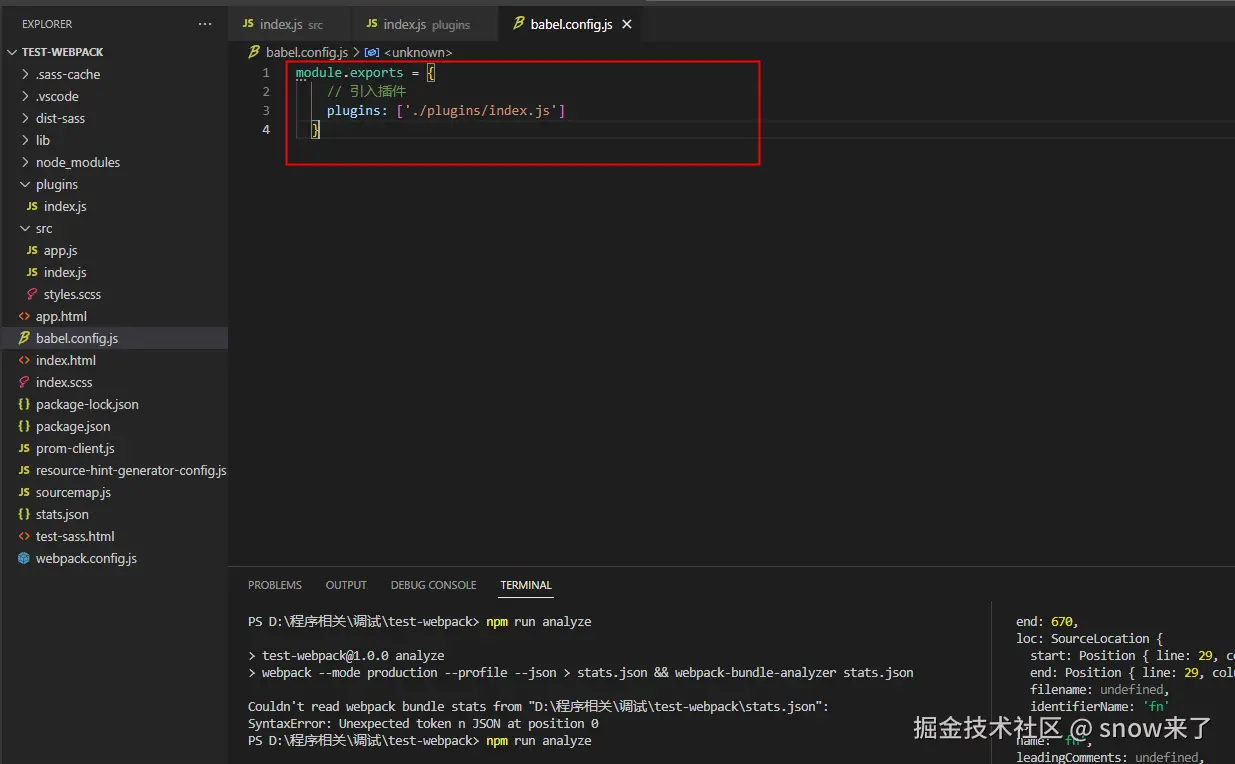Click the SyntaxError message in terminal
1235x764 pixels.
423,723
